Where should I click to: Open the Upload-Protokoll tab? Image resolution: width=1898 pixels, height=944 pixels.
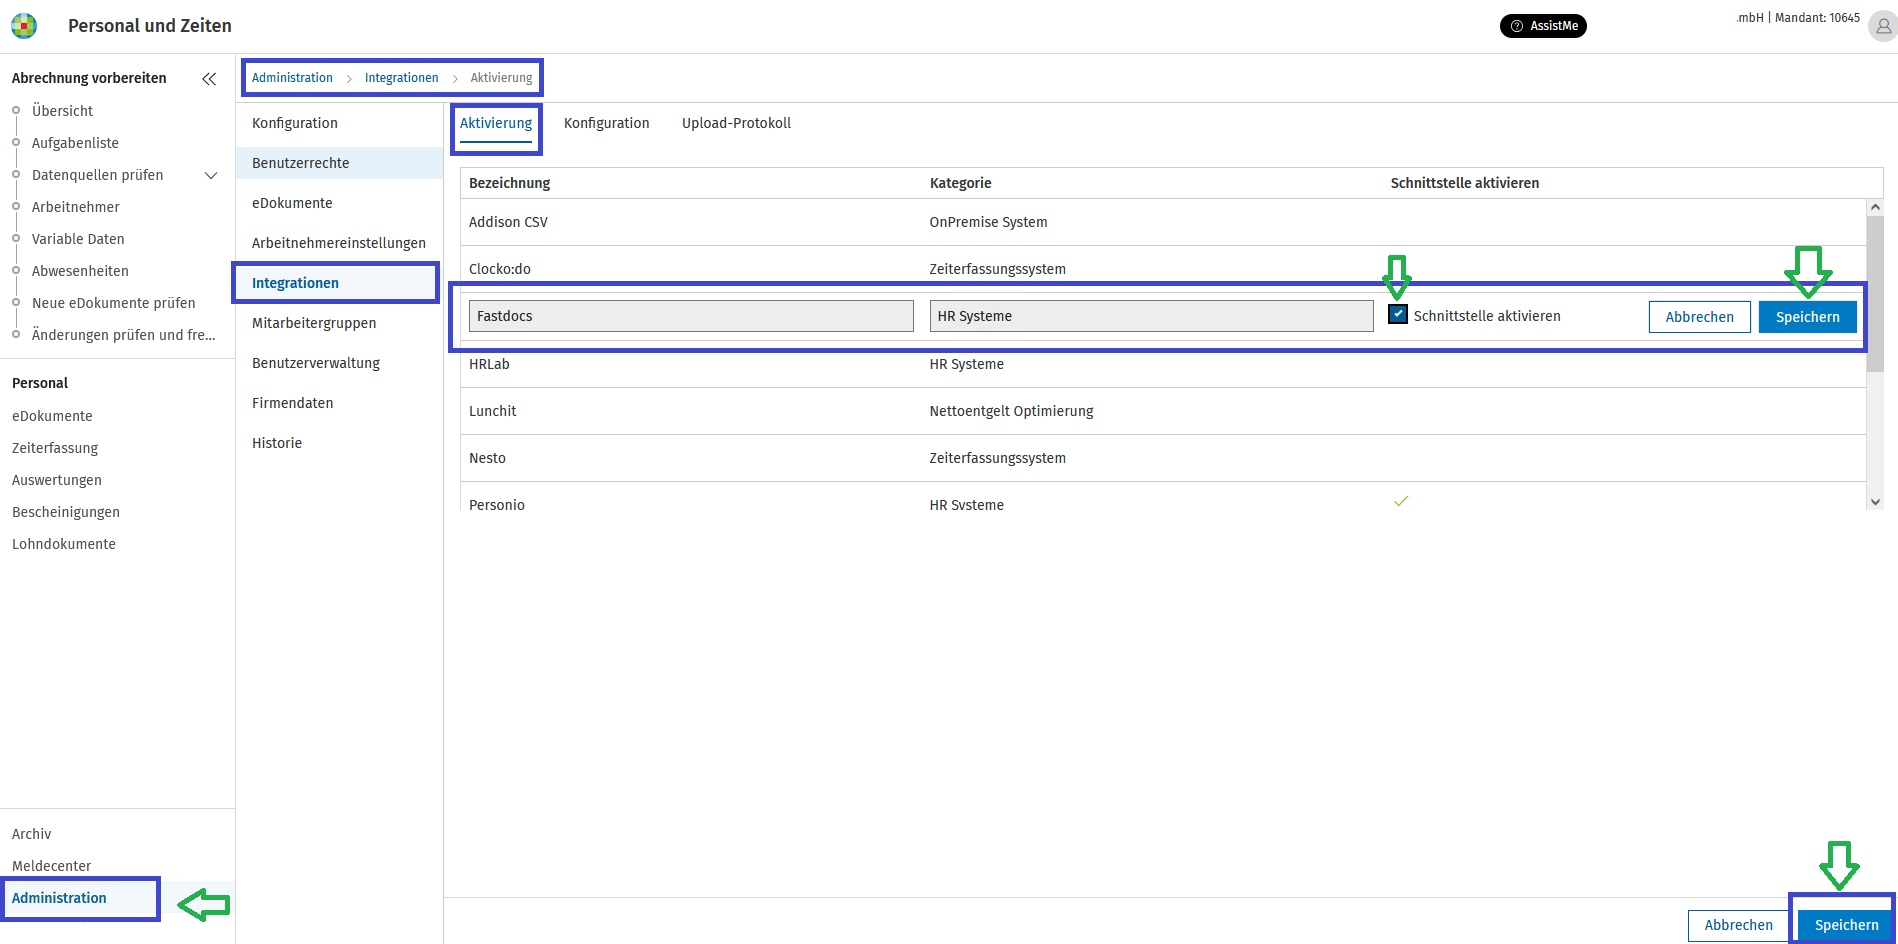point(736,123)
